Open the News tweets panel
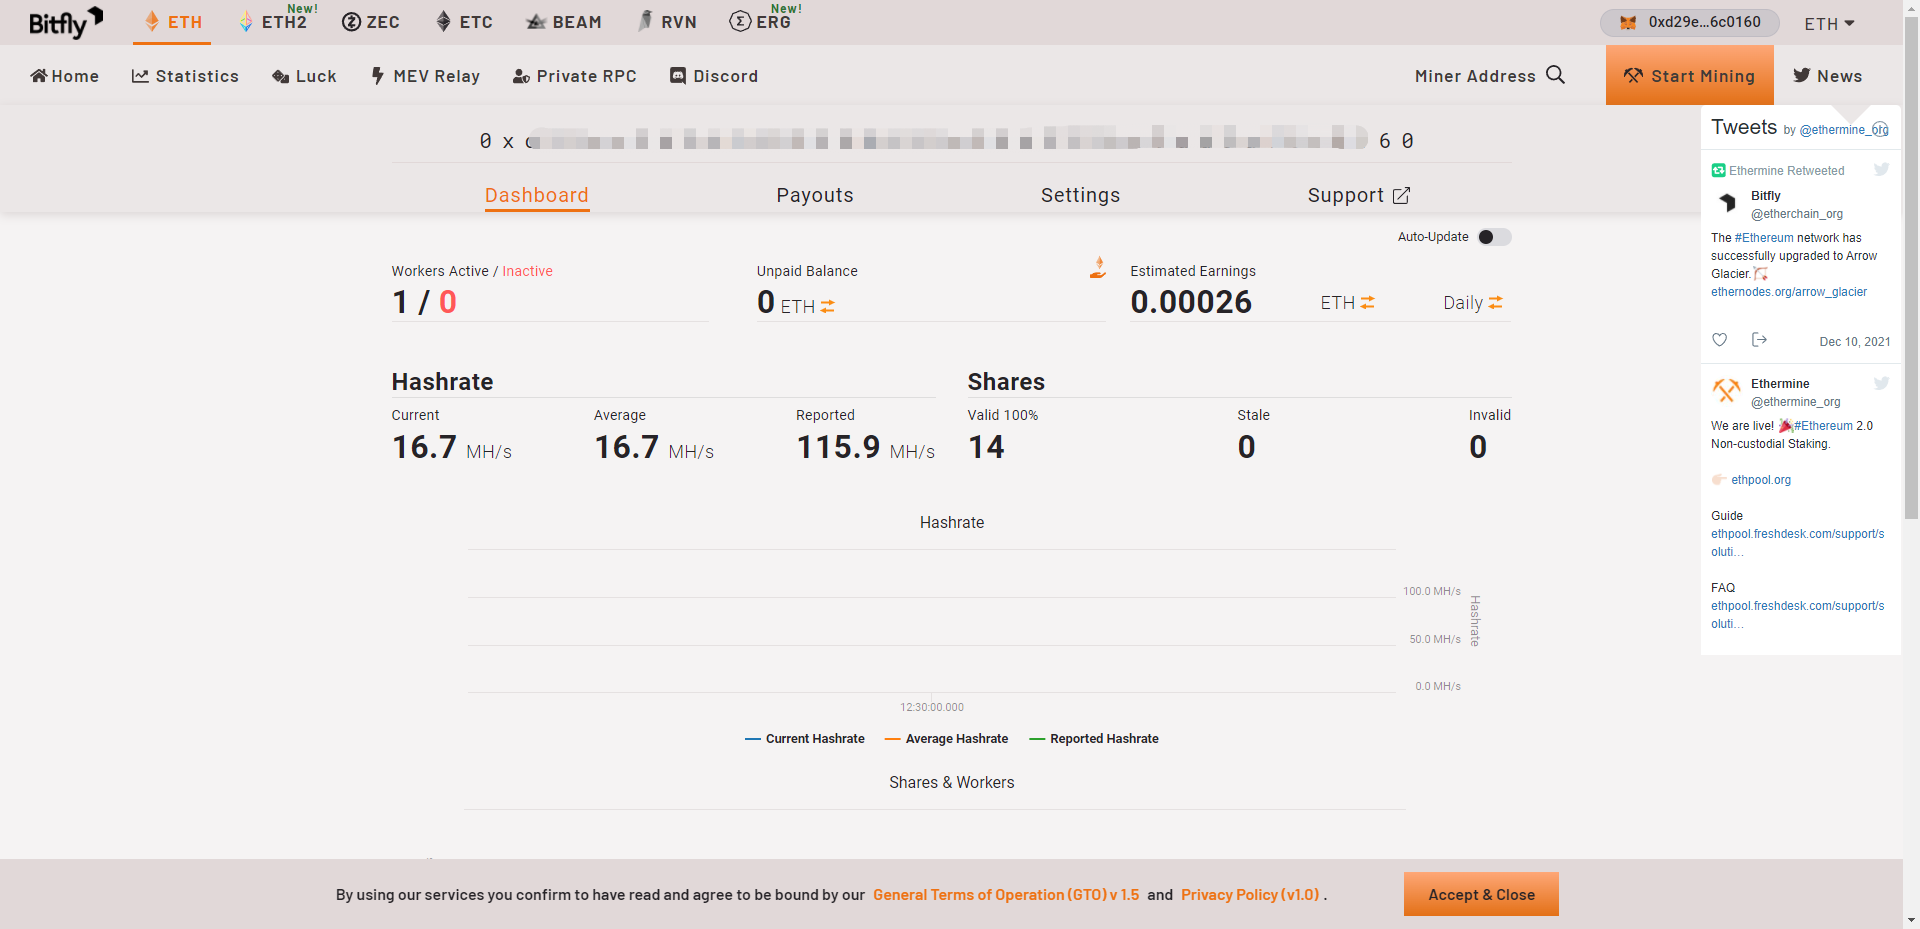Screen dimensions: 1920x929 [x=1827, y=76]
